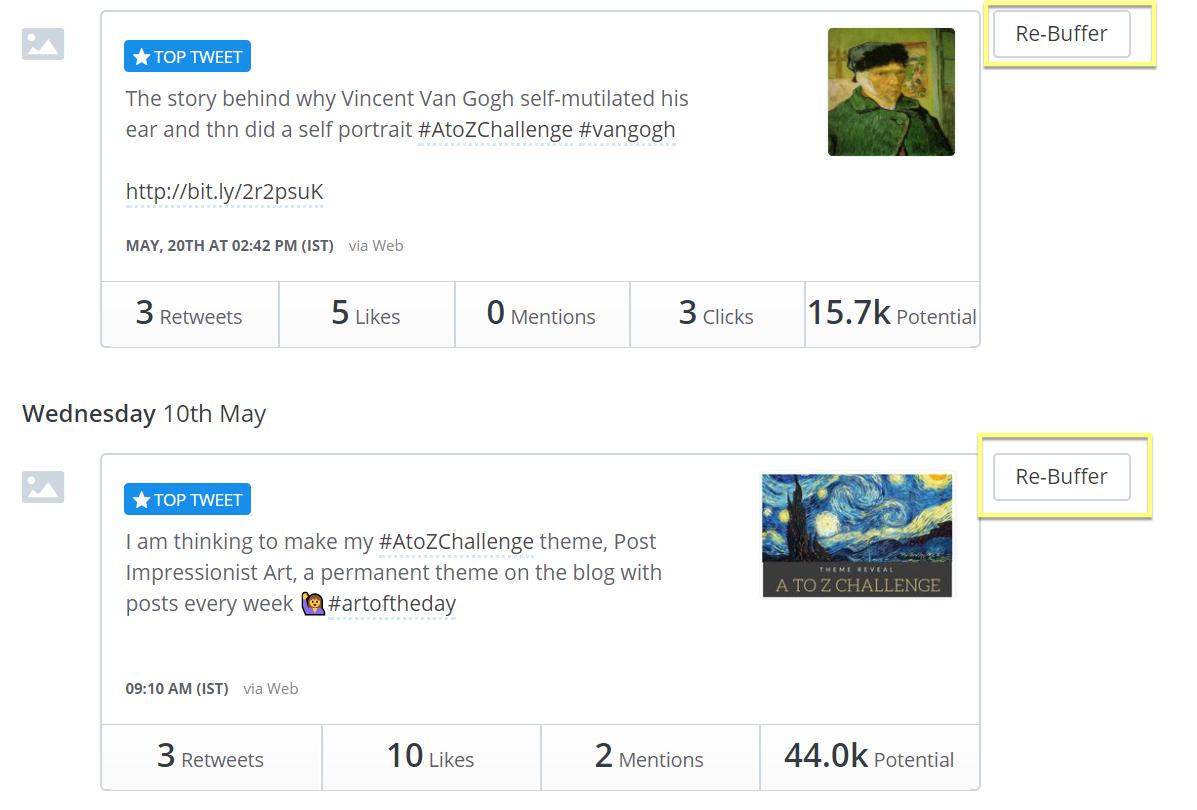Open the bit.ly/2r2psuK link
The width and height of the screenshot is (1197, 810).
(x=224, y=192)
